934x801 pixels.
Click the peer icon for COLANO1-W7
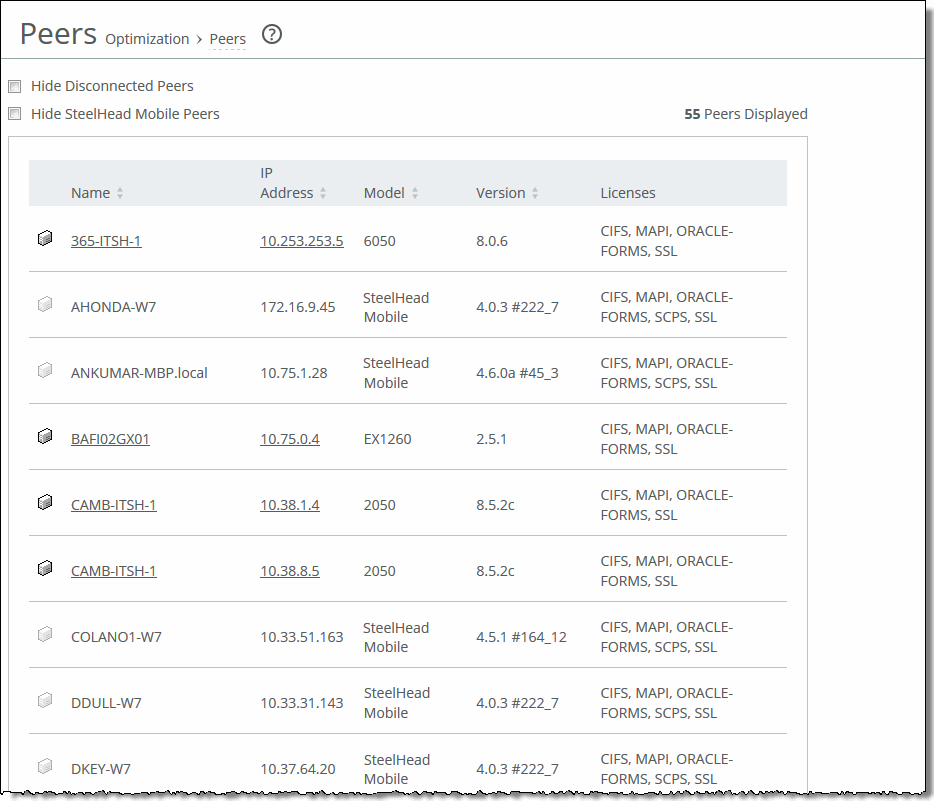(x=44, y=635)
